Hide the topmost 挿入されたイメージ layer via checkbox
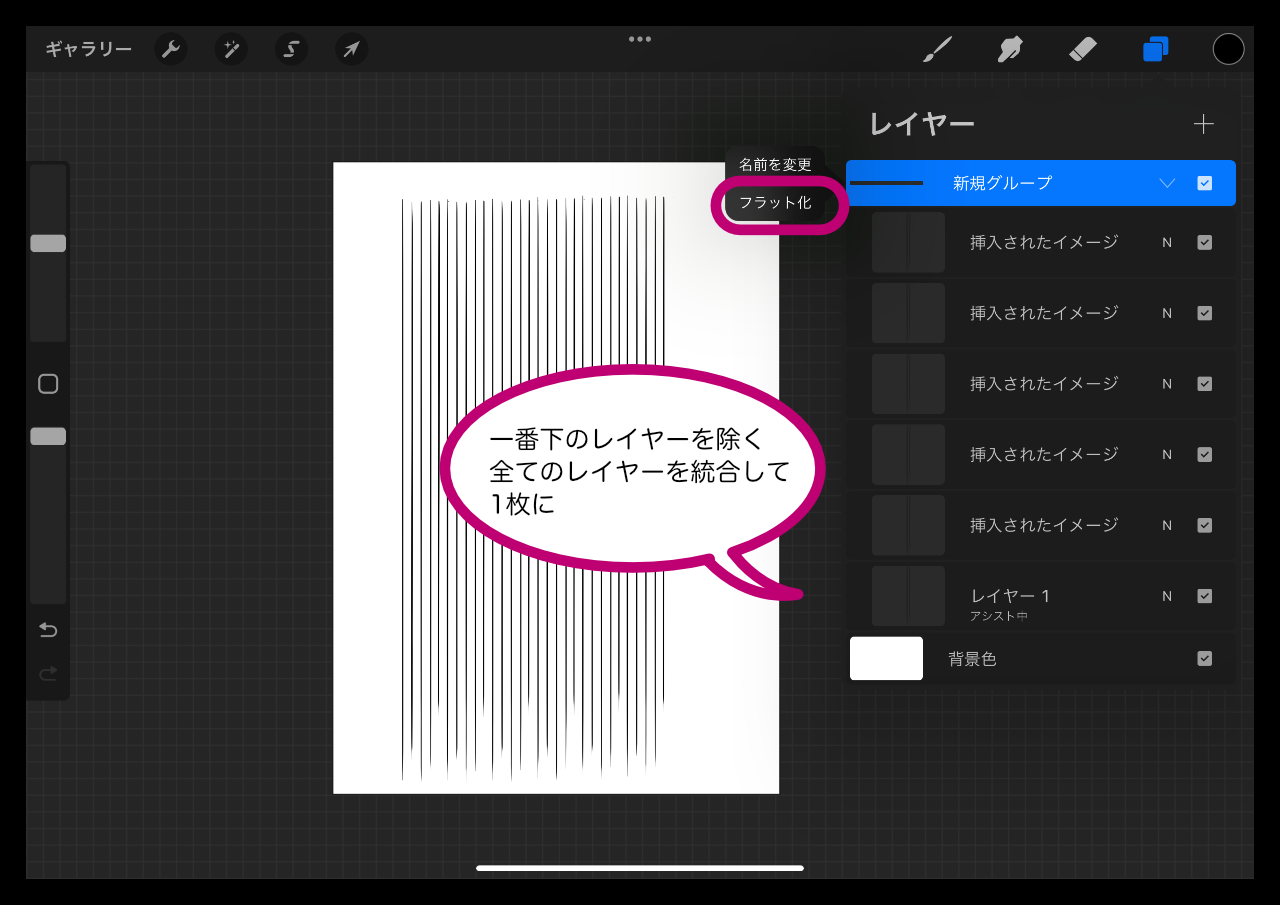The image size is (1280, 905). (x=1205, y=242)
